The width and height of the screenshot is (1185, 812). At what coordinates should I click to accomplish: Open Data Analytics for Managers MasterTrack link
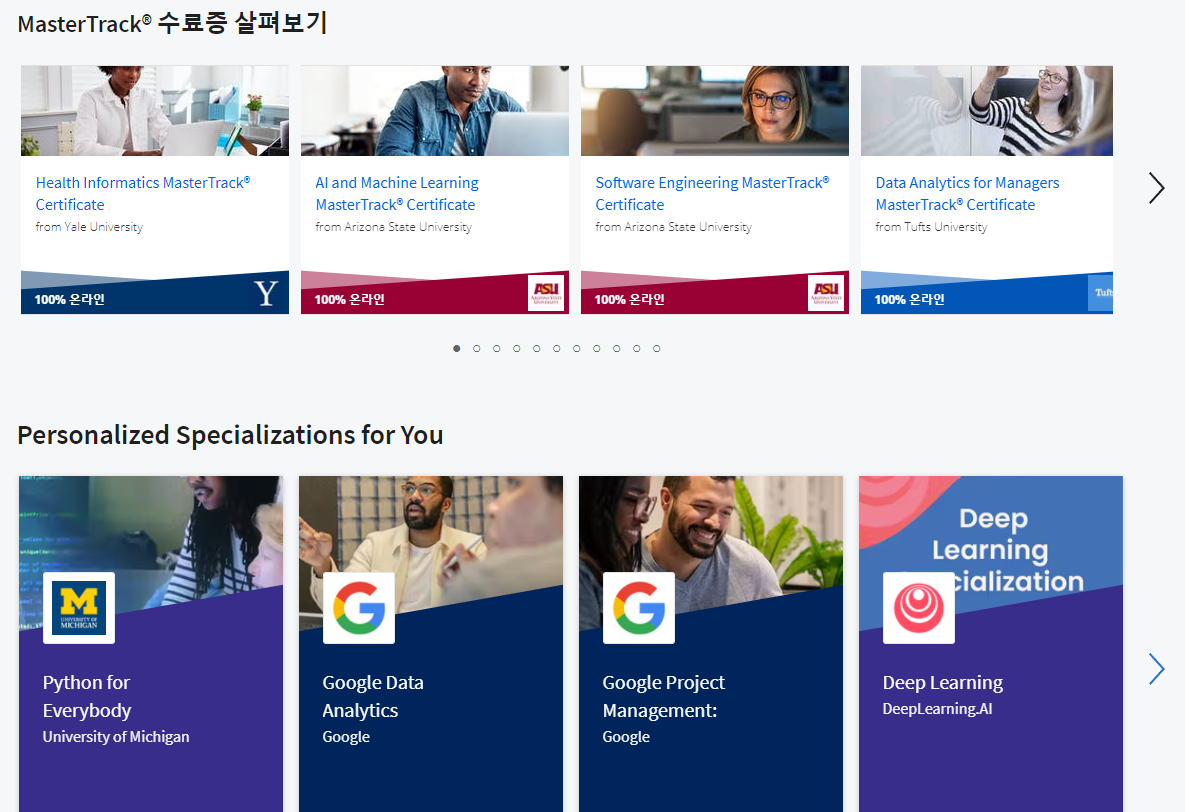(x=967, y=194)
